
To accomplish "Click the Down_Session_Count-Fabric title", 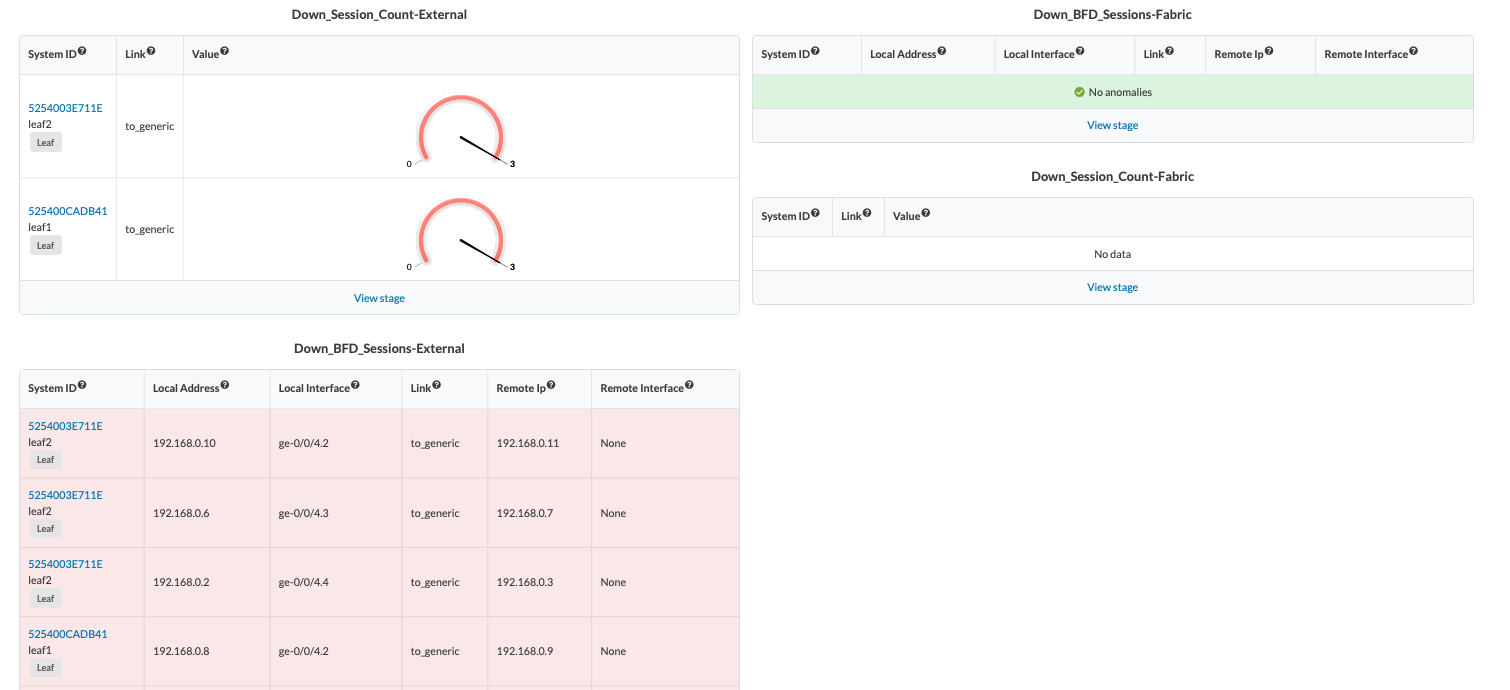I will tap(1112, 176).
